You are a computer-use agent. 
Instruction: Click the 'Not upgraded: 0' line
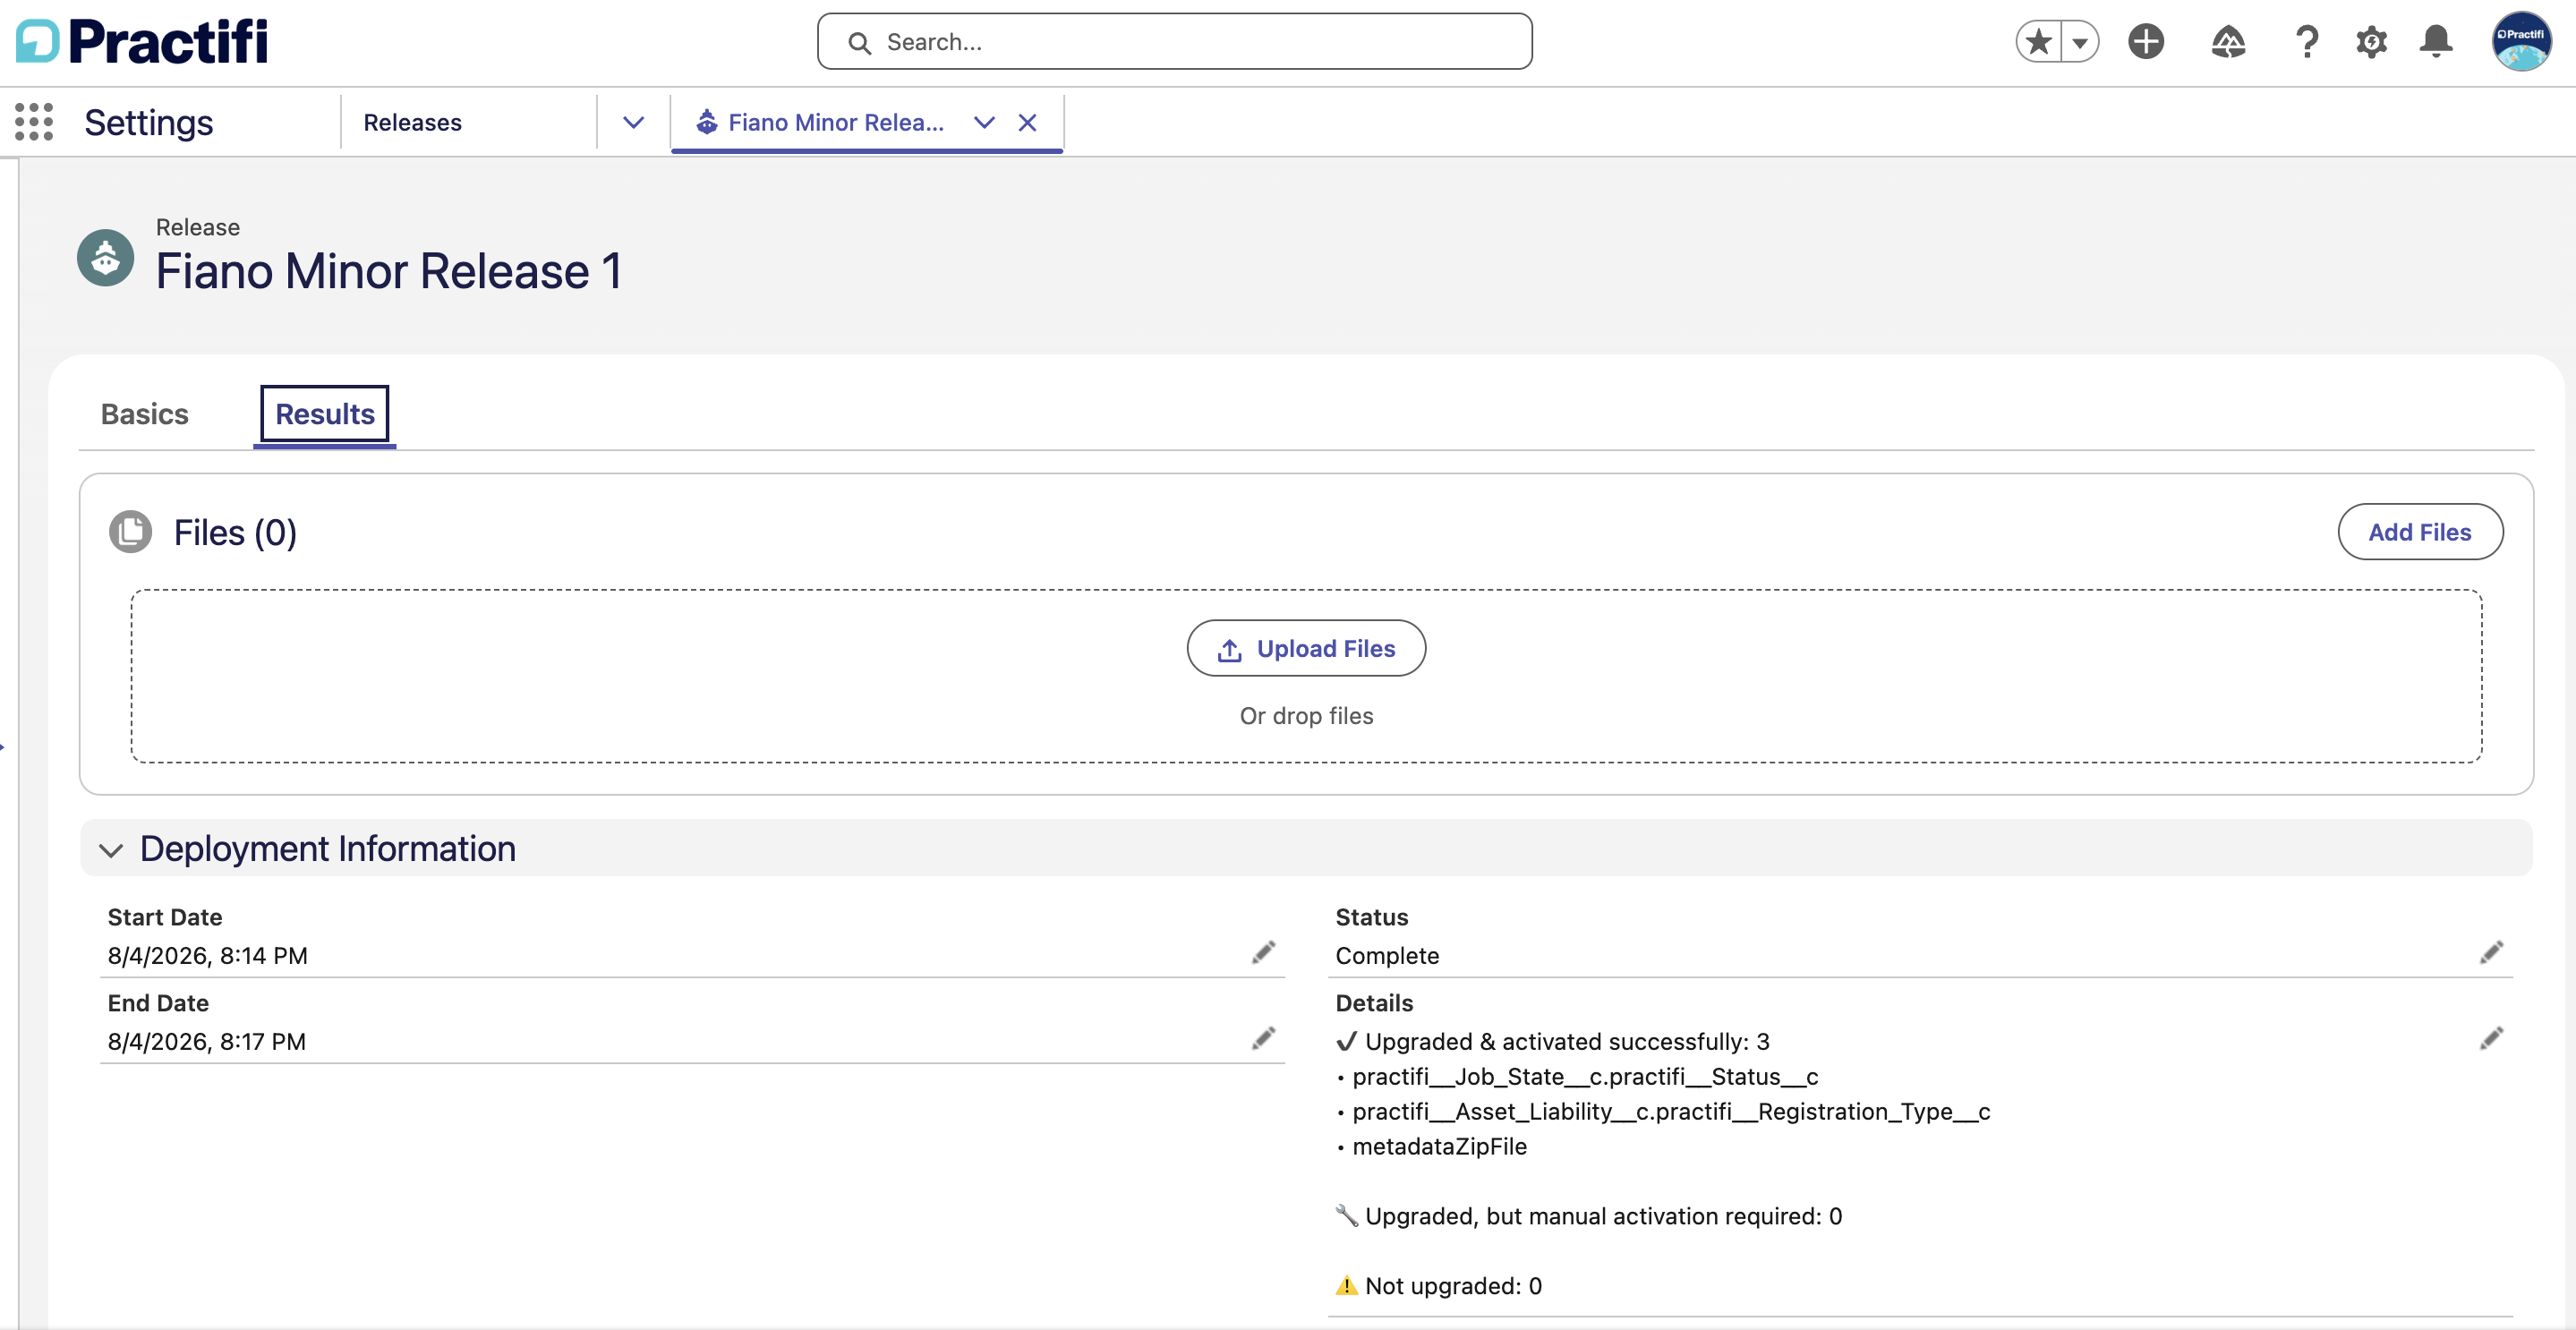(x=1439, y=1286)
